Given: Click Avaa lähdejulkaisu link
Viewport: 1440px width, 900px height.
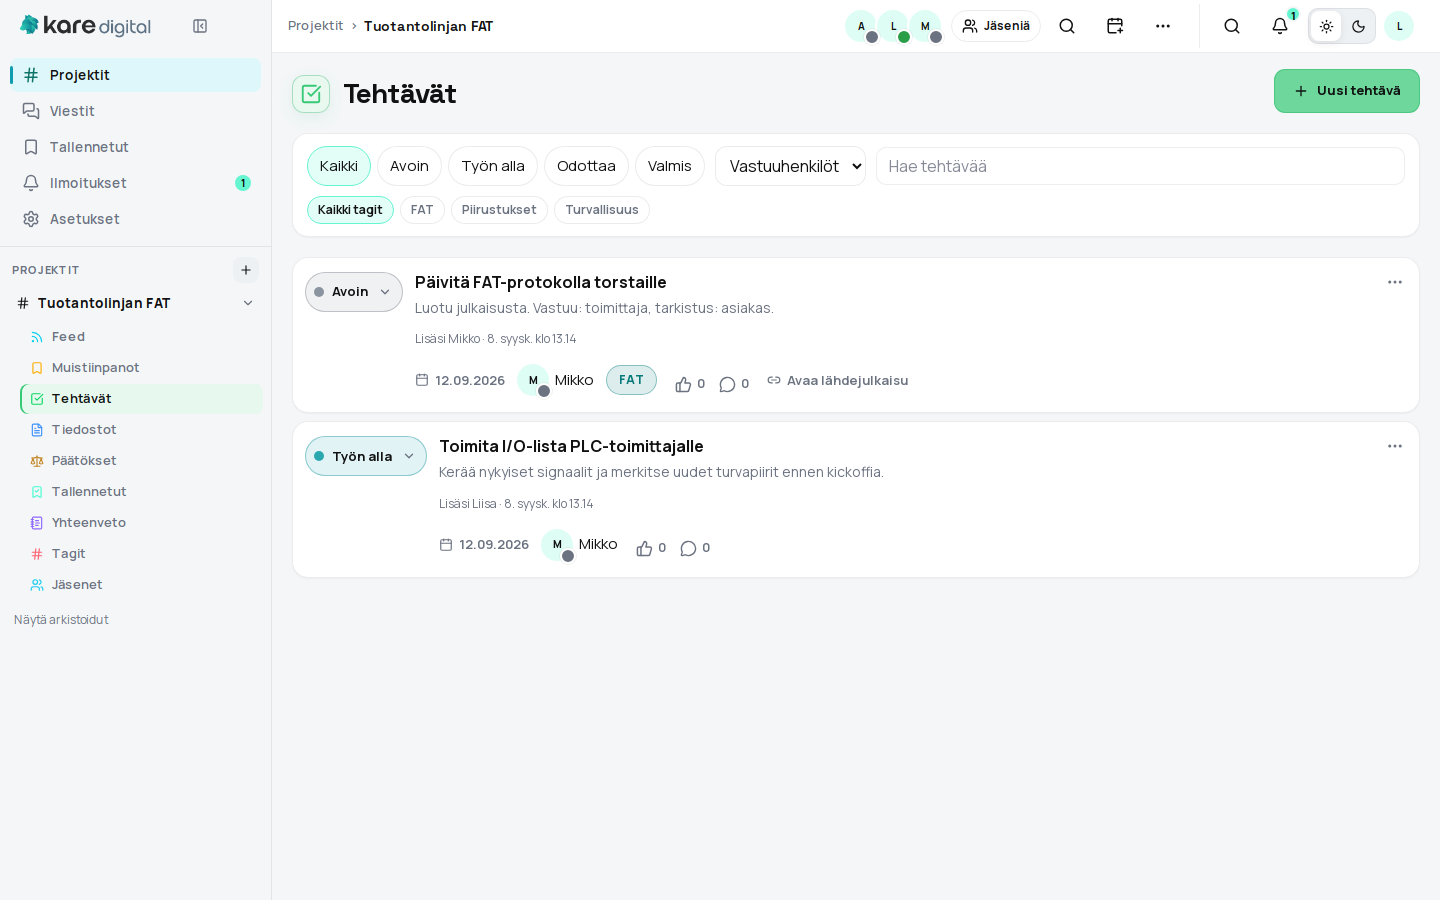Looking at the screenshot, I should [838, 380].
